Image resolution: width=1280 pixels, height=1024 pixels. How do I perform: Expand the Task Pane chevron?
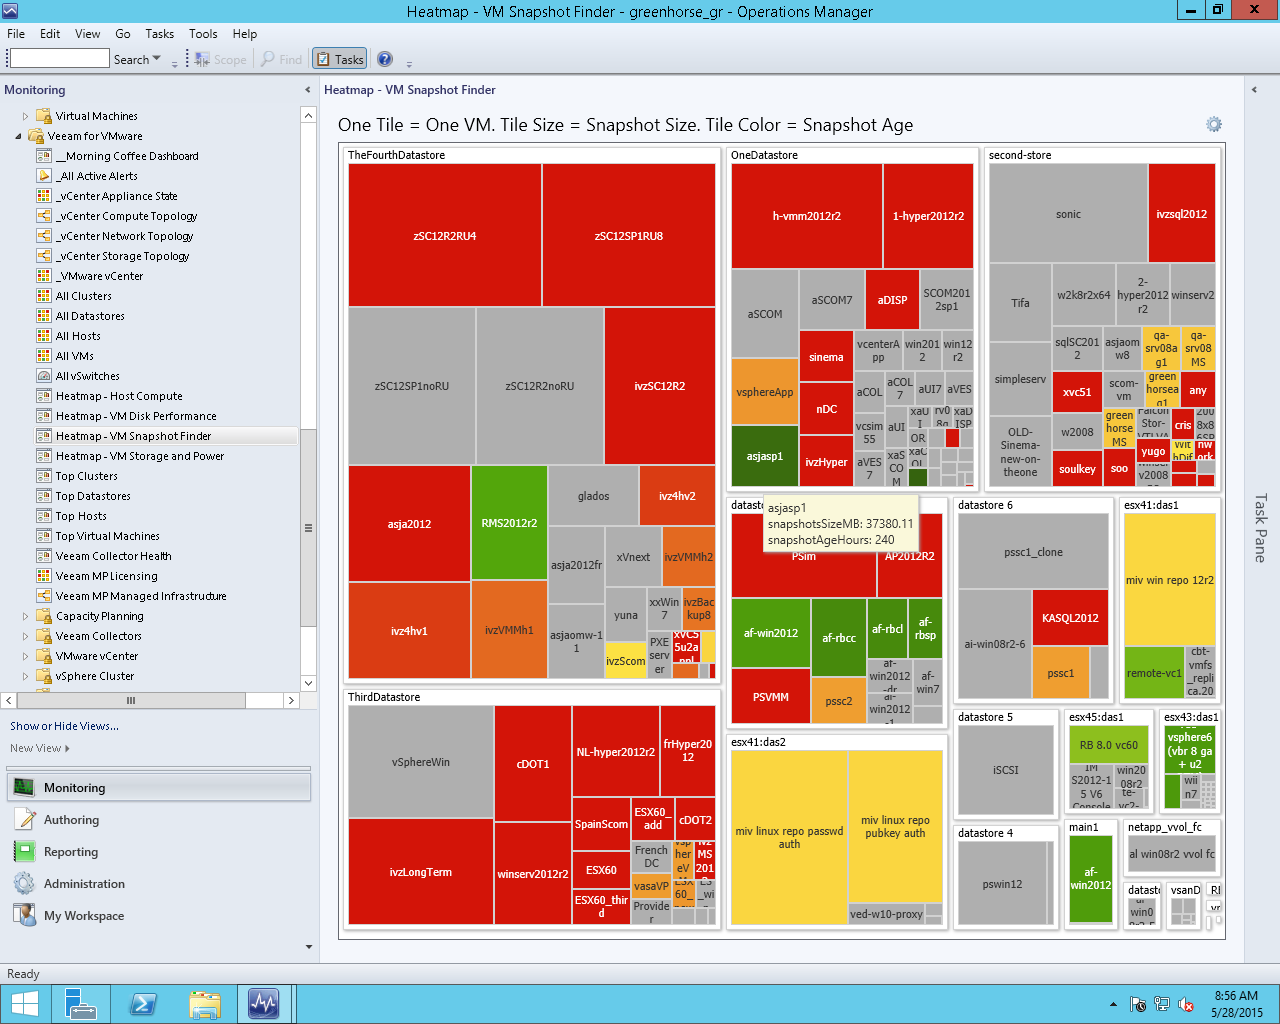(1254, 90)
